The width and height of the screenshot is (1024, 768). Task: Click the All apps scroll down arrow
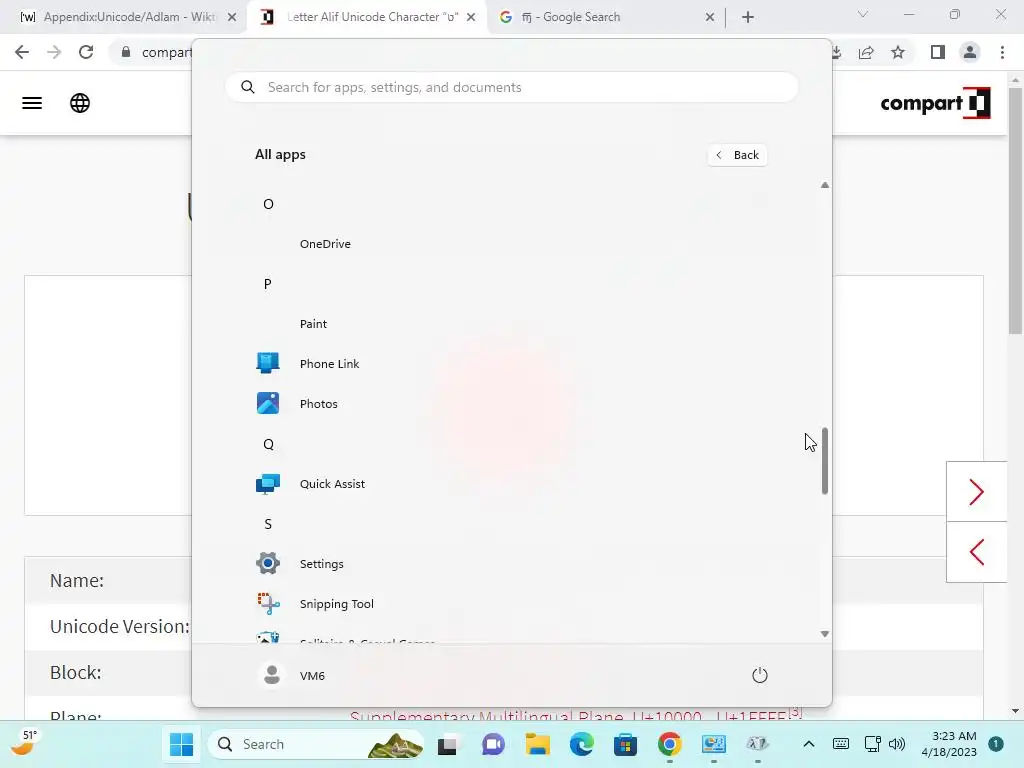825,633
